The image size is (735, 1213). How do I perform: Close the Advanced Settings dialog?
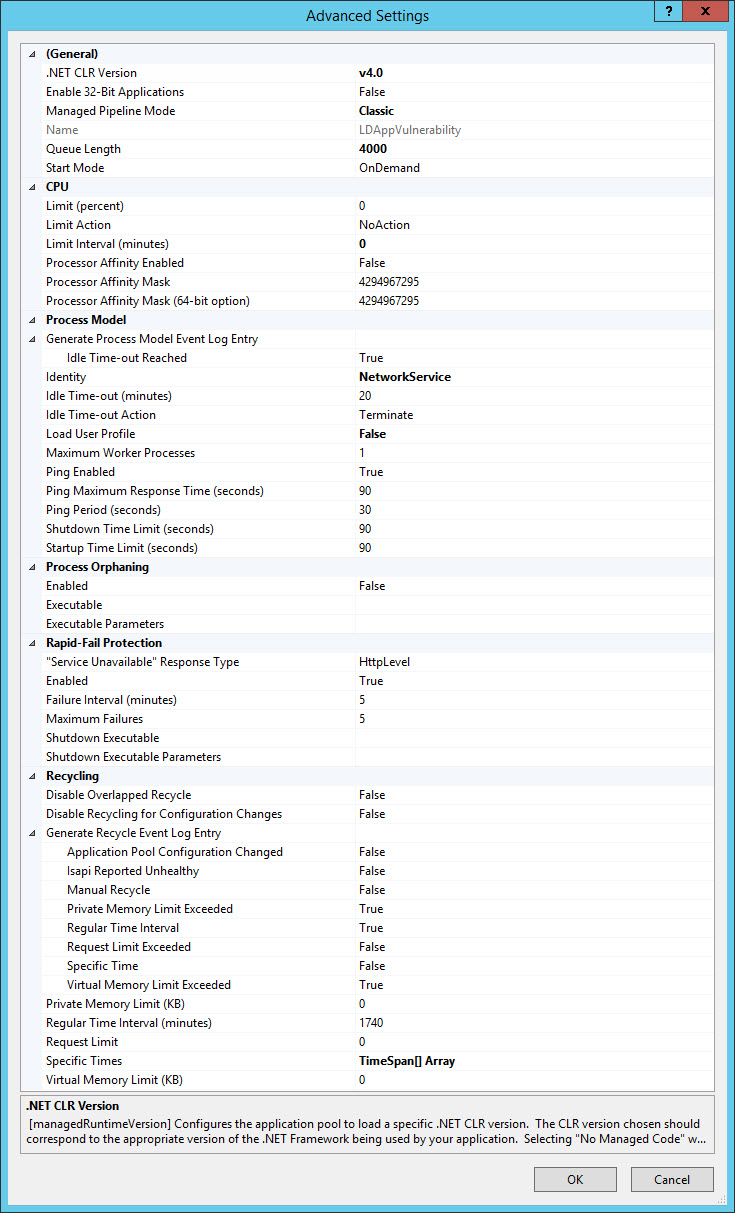pos(707,10)
